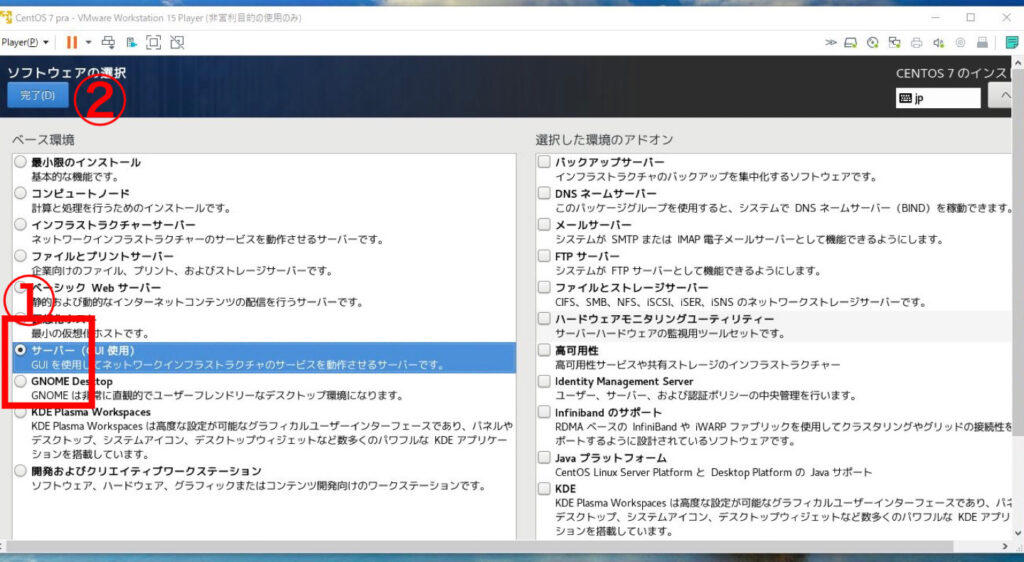
Task: Click the orange Pause virtual machine icon
Action: [72, 42]
